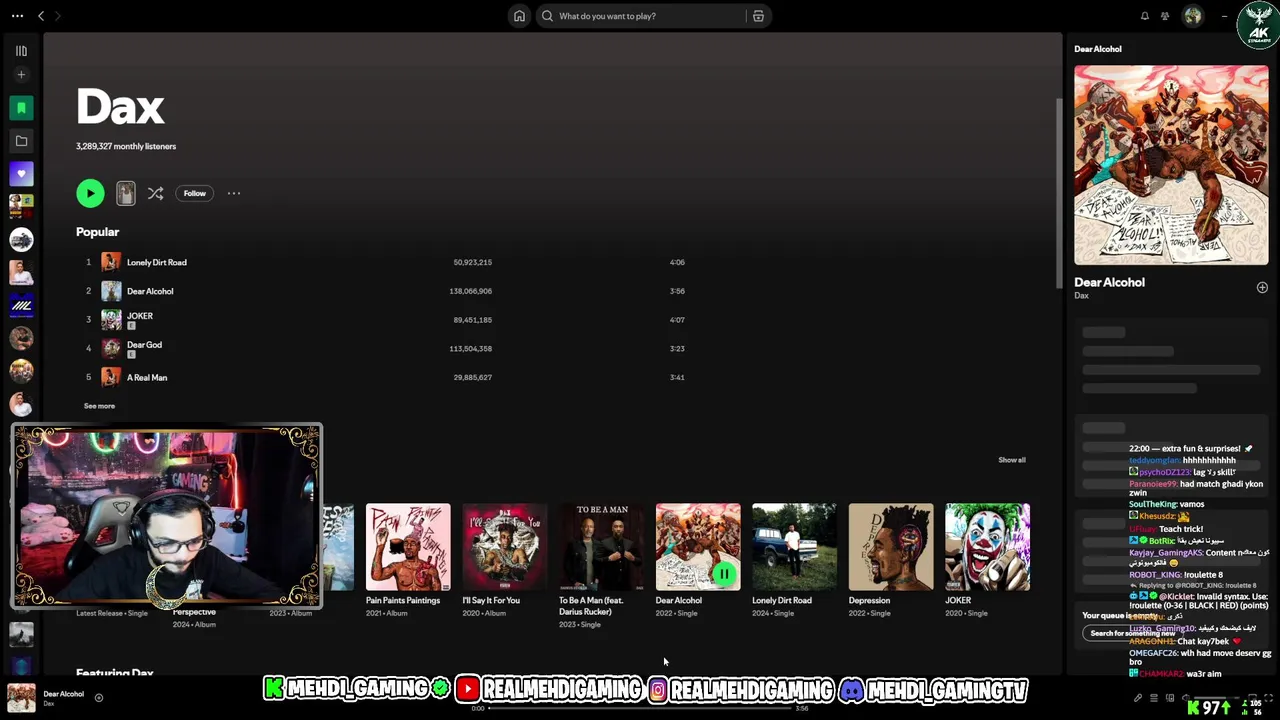The image size is (1280, 720).
Task: Click artist pick thumbnail beside play button
Action: point(125,193)
